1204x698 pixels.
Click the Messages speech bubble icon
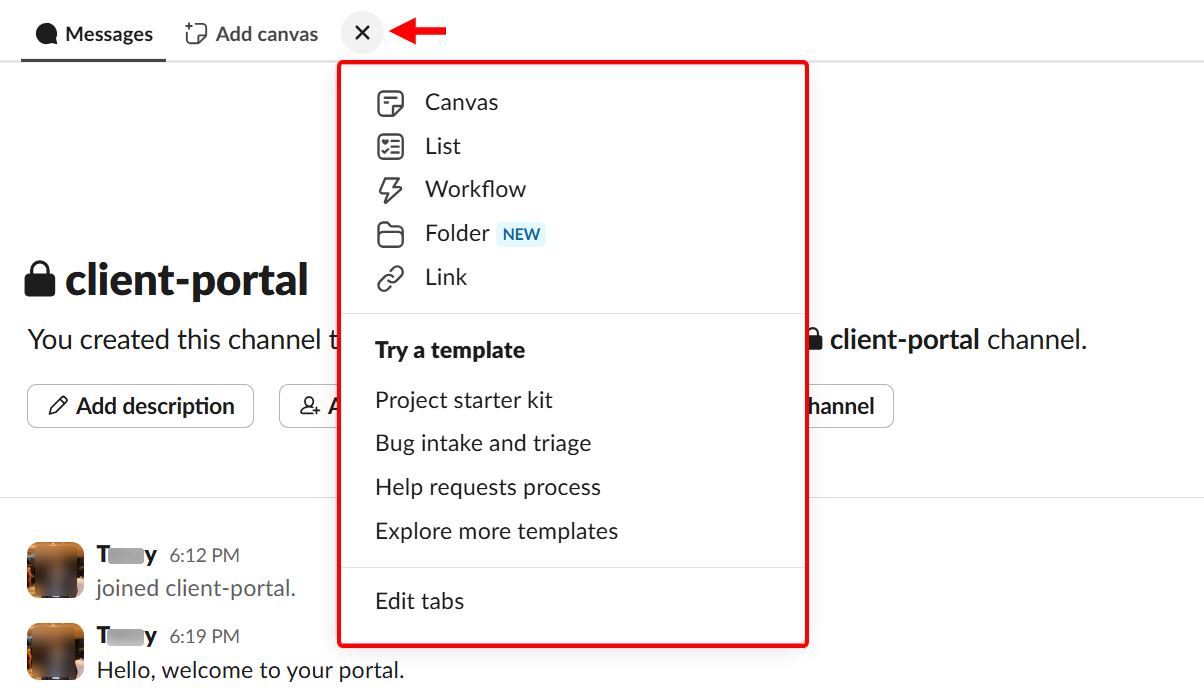tap(46, 33)
